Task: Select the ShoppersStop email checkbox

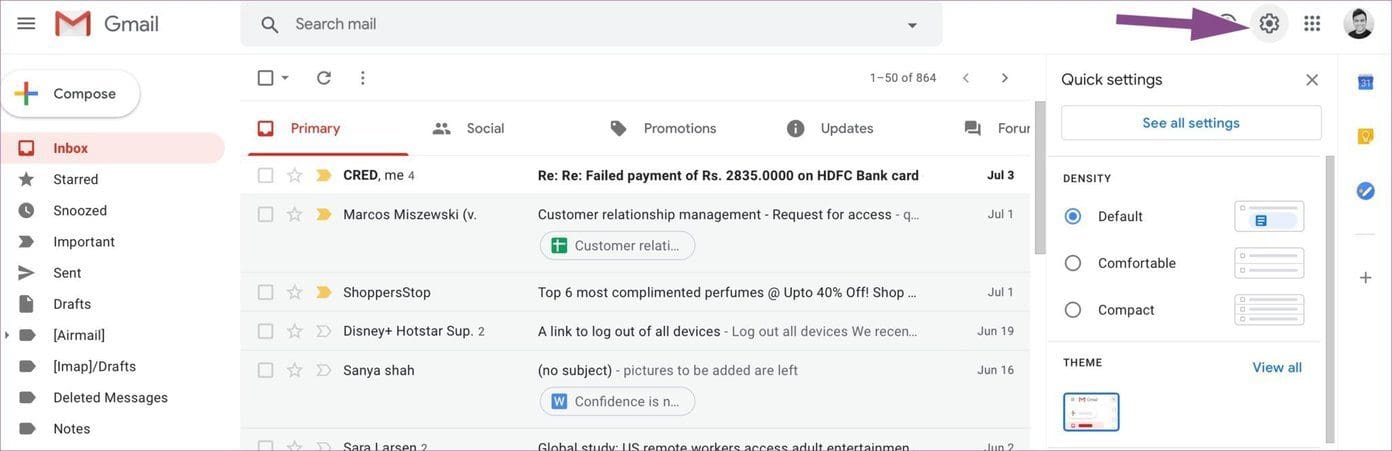Action: click(x=265, y=292)
